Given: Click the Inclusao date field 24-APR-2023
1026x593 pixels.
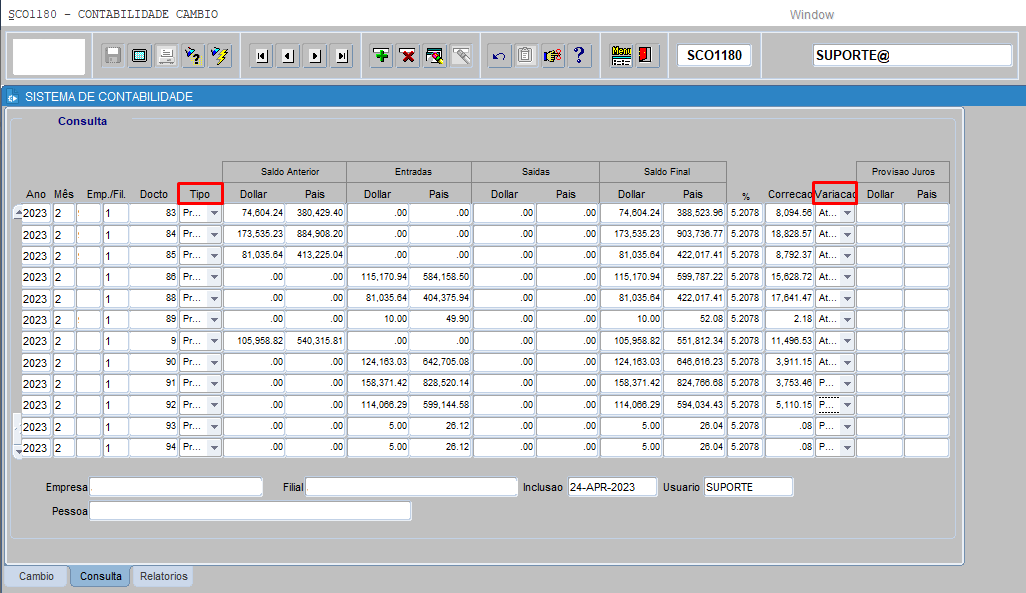Looking at the screenshot, I should click(x=612, y=487).
